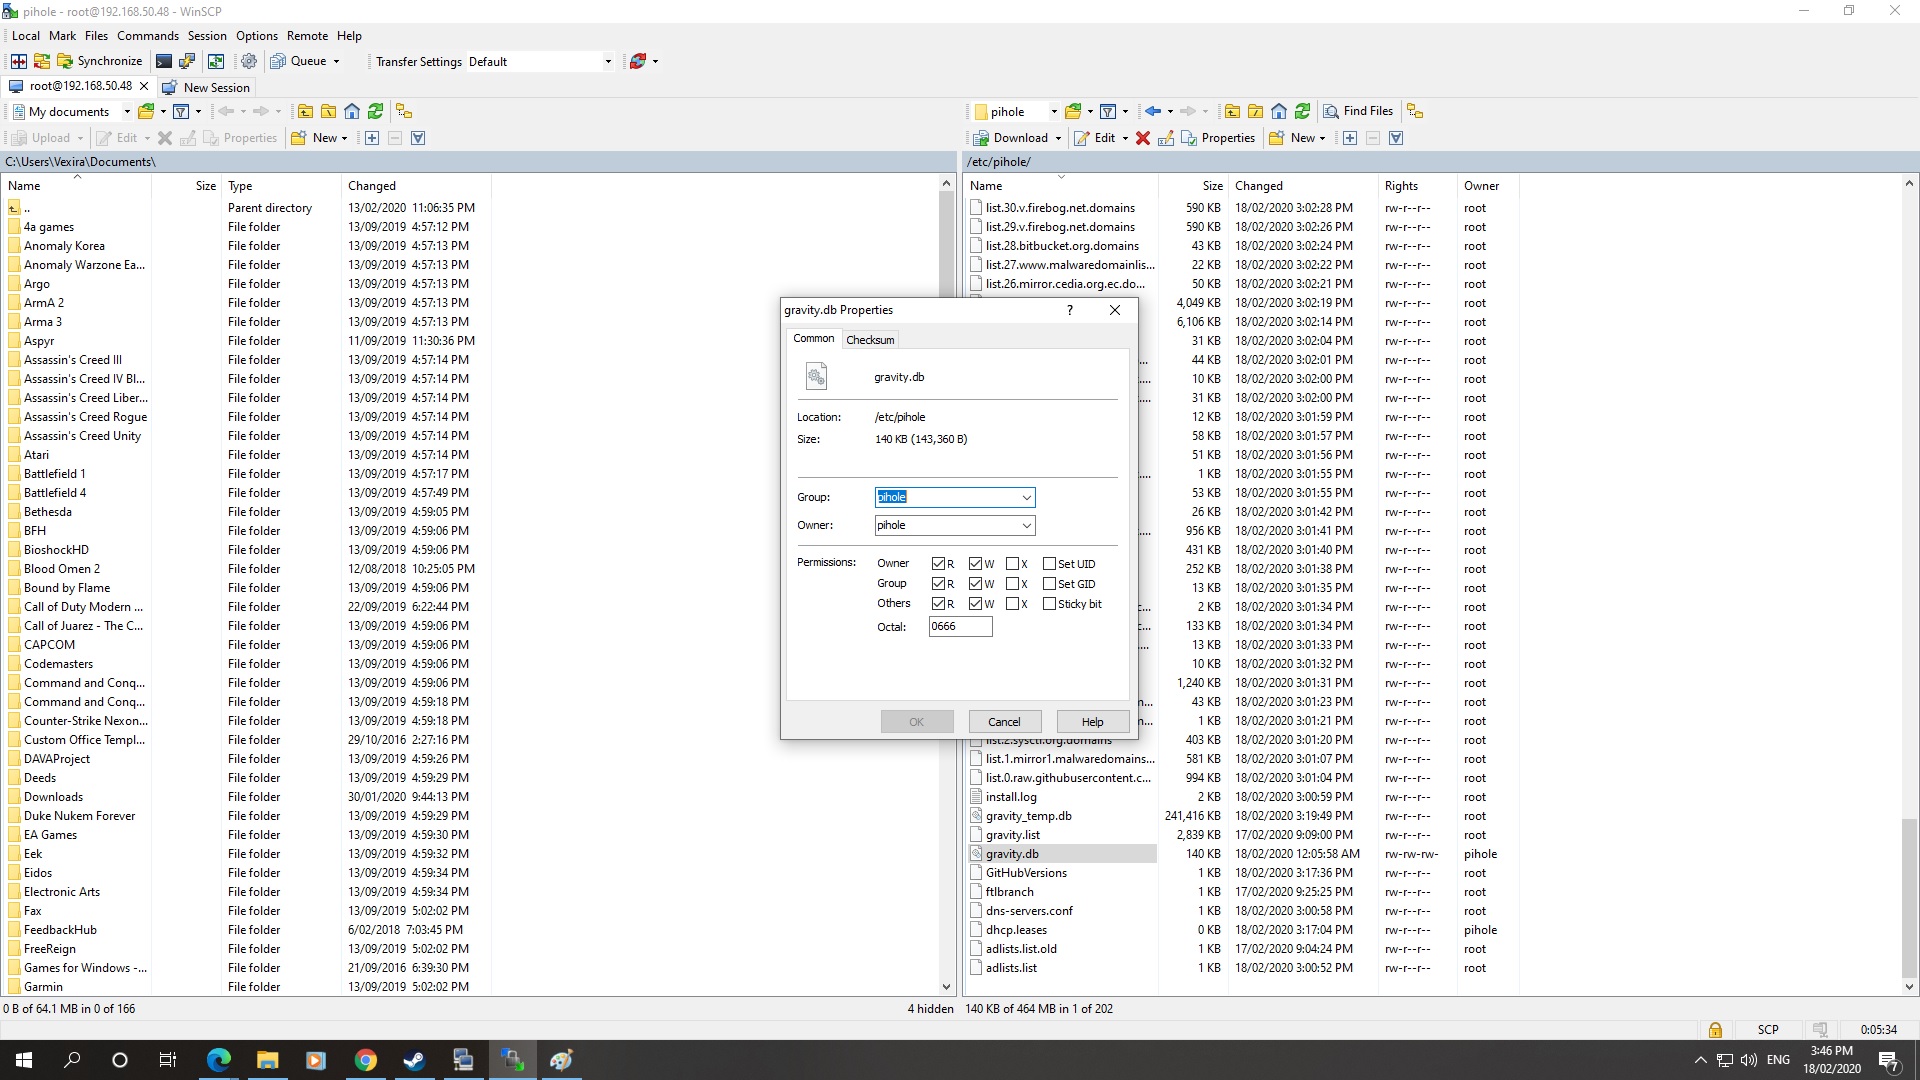The image size is (1920, 1080).
Task: Go to local home directory icon
Action: pos(352,111)
